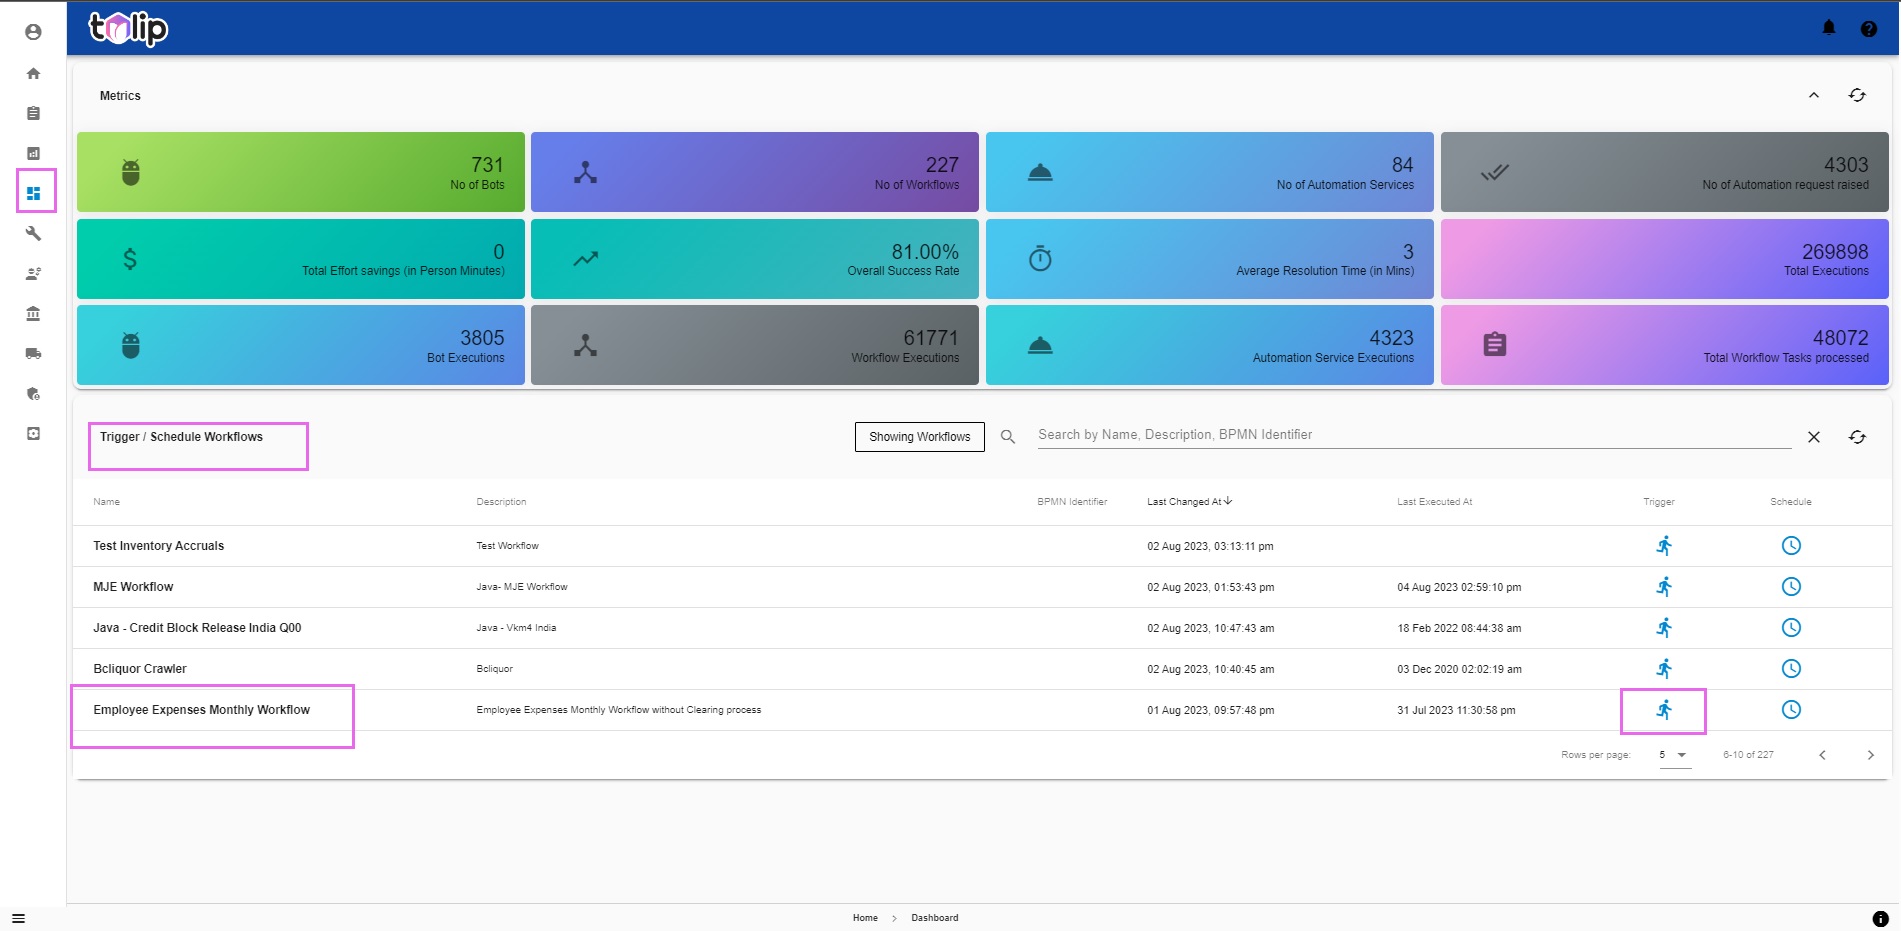
Task: Schedule the Bcliquor Crawler workflow
Action: coord(1791,669)
